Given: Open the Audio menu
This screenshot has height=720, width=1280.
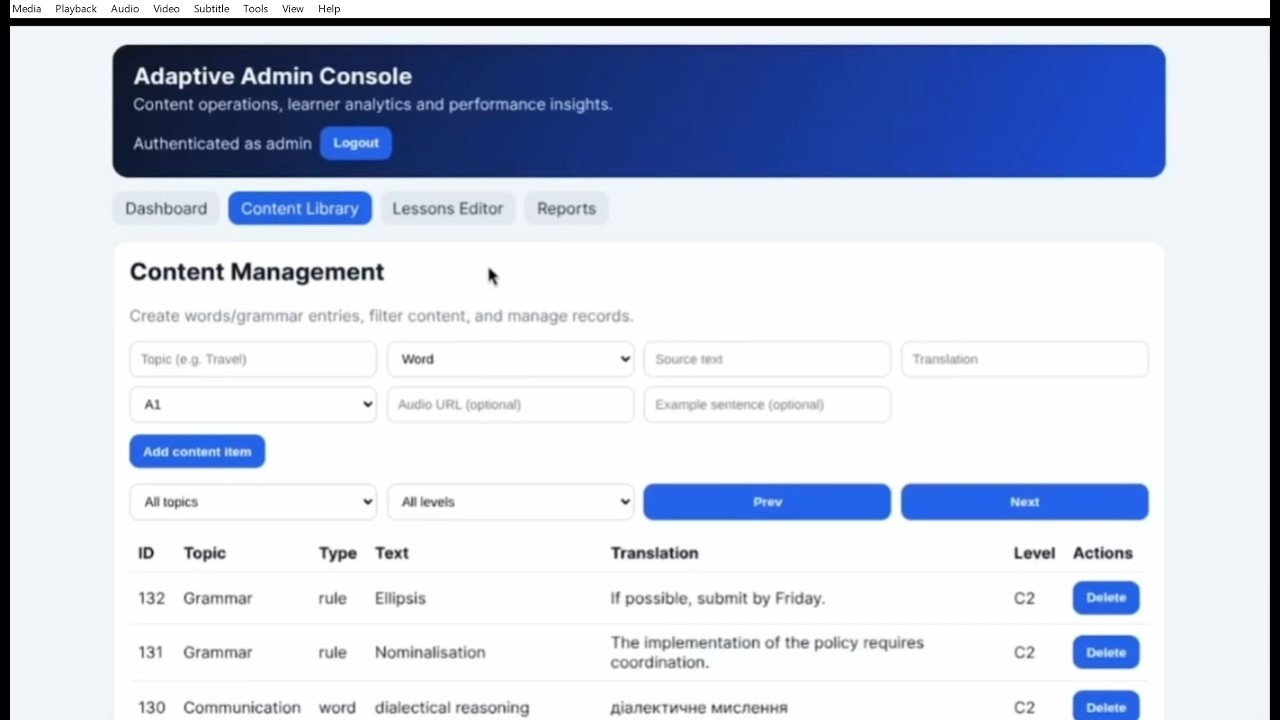Looking at the screenshot, I should point(125,9).
